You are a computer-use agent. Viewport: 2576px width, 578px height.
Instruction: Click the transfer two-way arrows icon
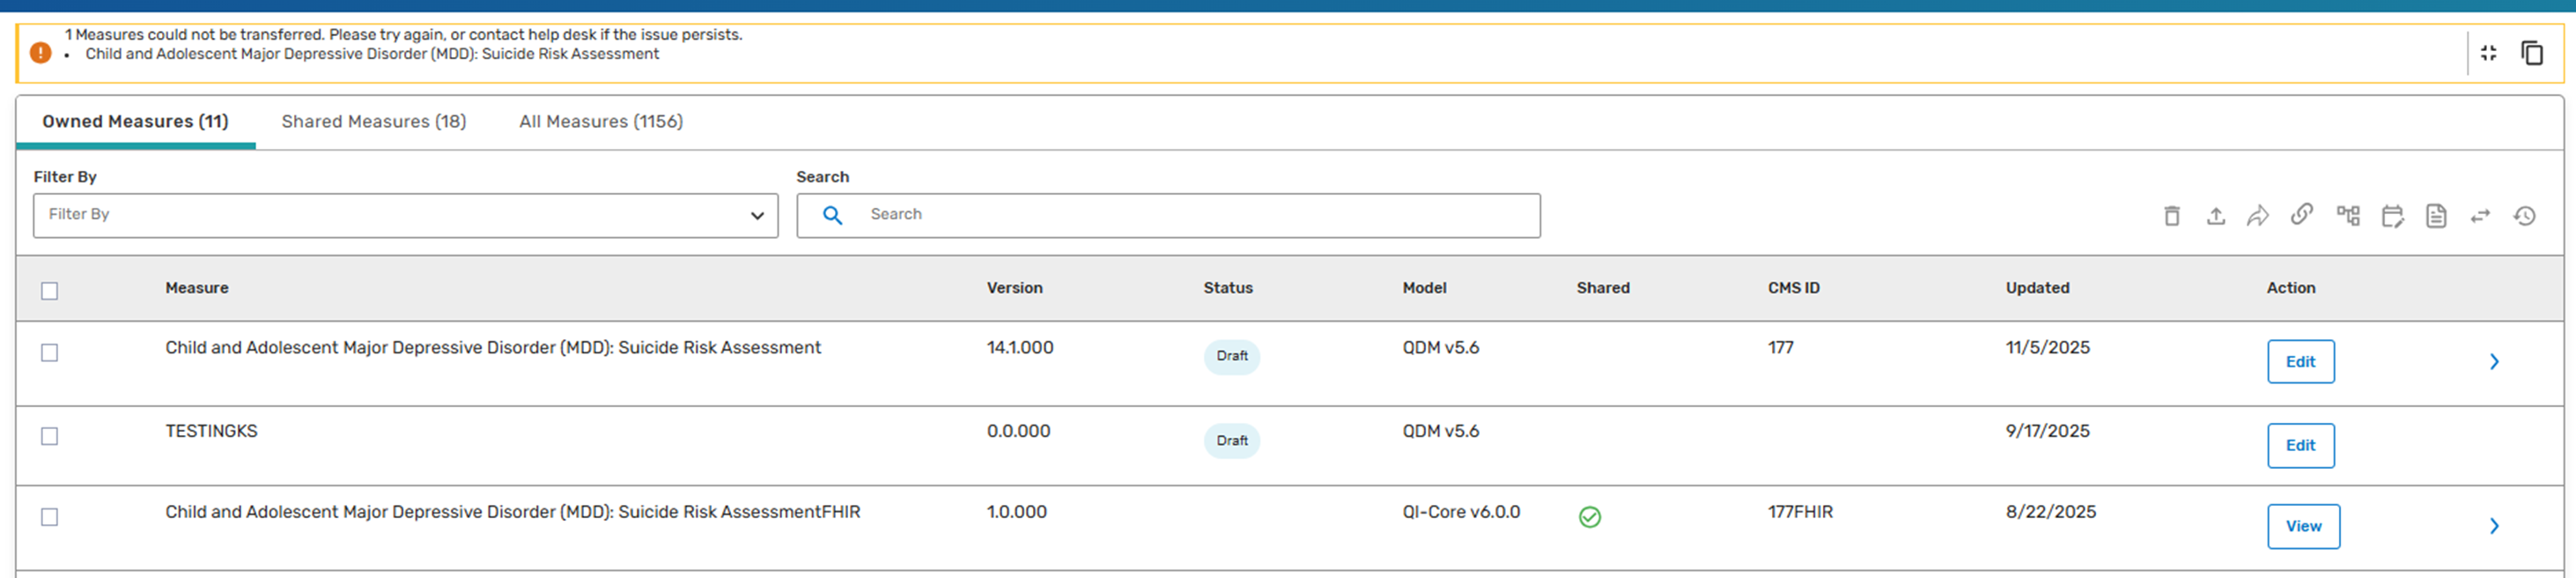[x=2480, y=216]
